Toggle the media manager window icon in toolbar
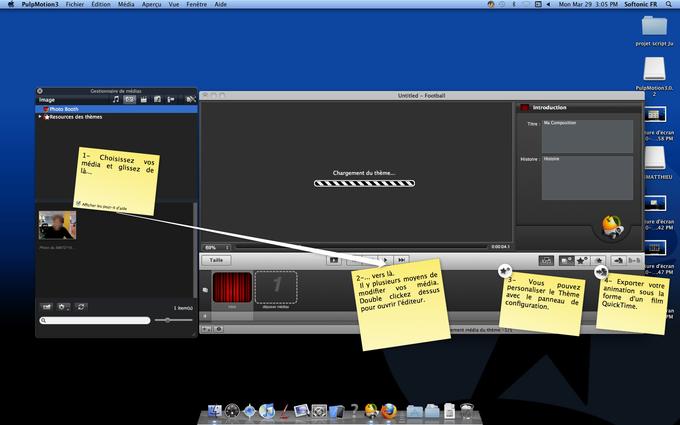 [x=546, y=260]
